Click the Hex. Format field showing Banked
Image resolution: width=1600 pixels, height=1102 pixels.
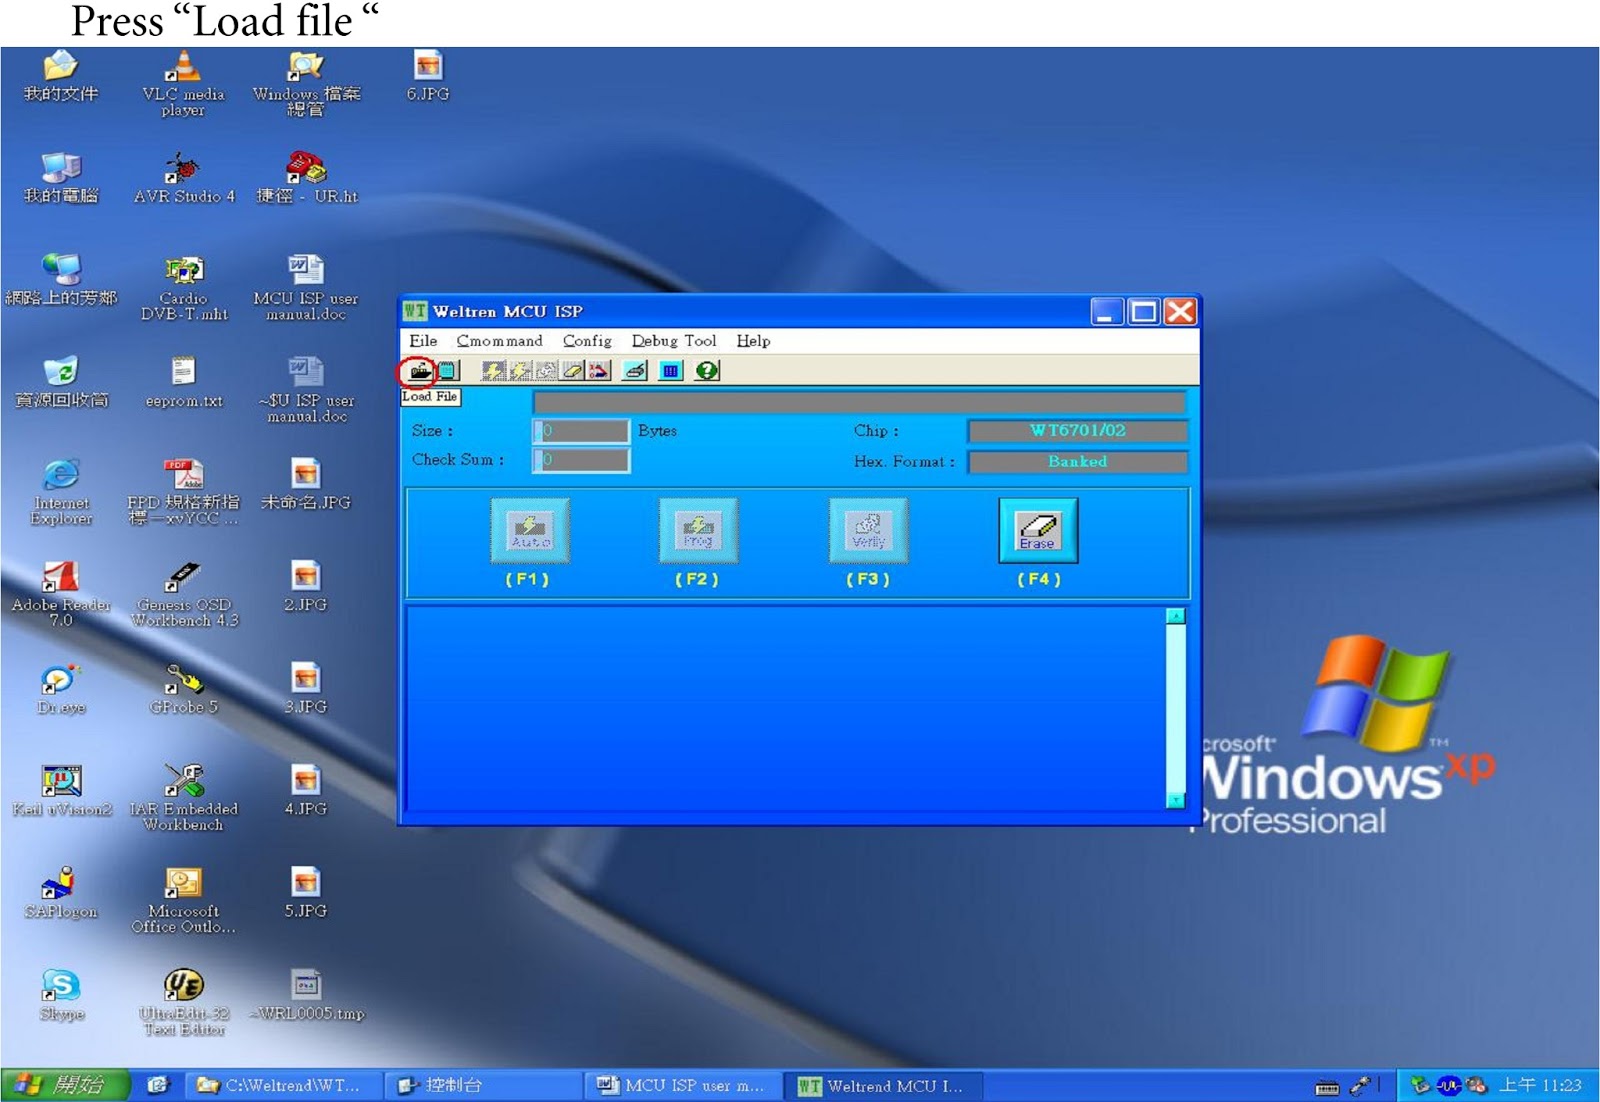(1078, 462)
